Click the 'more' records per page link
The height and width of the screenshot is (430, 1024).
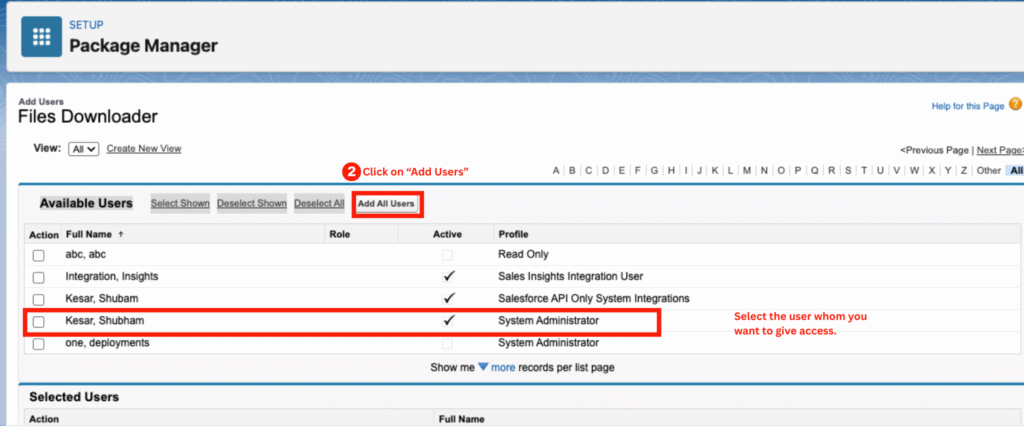503,367
